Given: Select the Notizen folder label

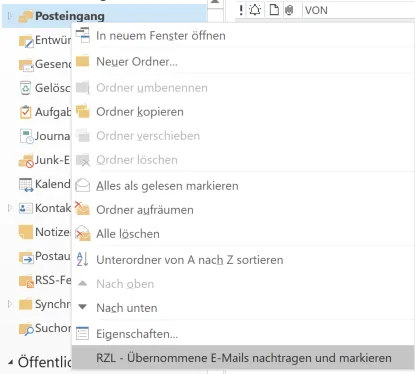Looking at the screenshot, I should point(53,232).
